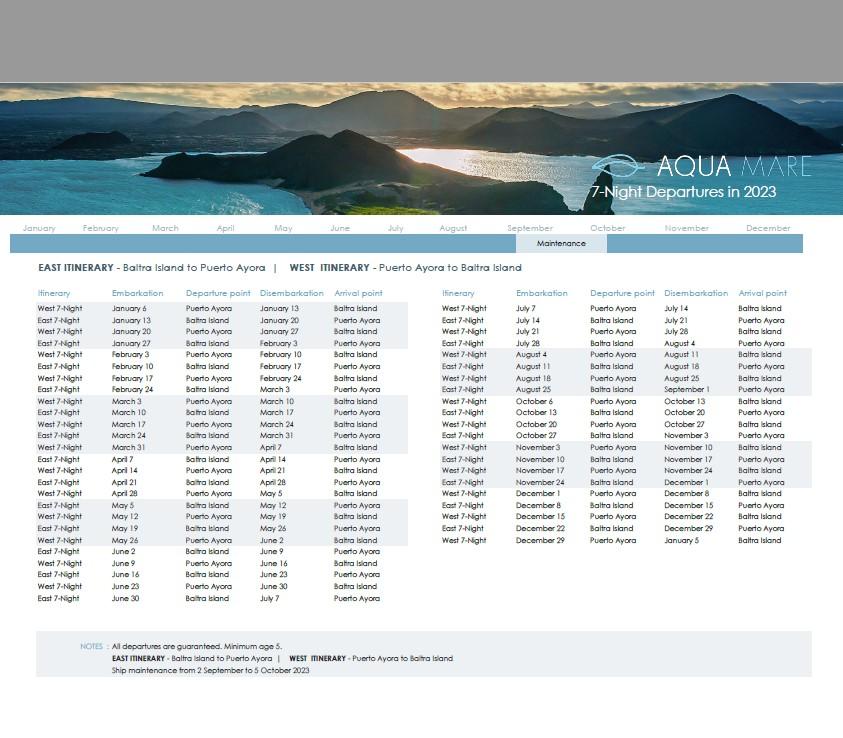Click the January 5 disembarkation date
The height and width of the screenshot is (738, 843).
[x=681, y=540]
